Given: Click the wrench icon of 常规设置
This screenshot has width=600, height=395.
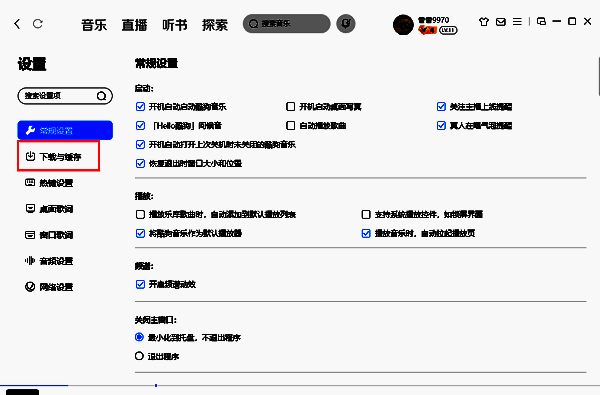Looking at the screenshot, I should tap(30, 131).
